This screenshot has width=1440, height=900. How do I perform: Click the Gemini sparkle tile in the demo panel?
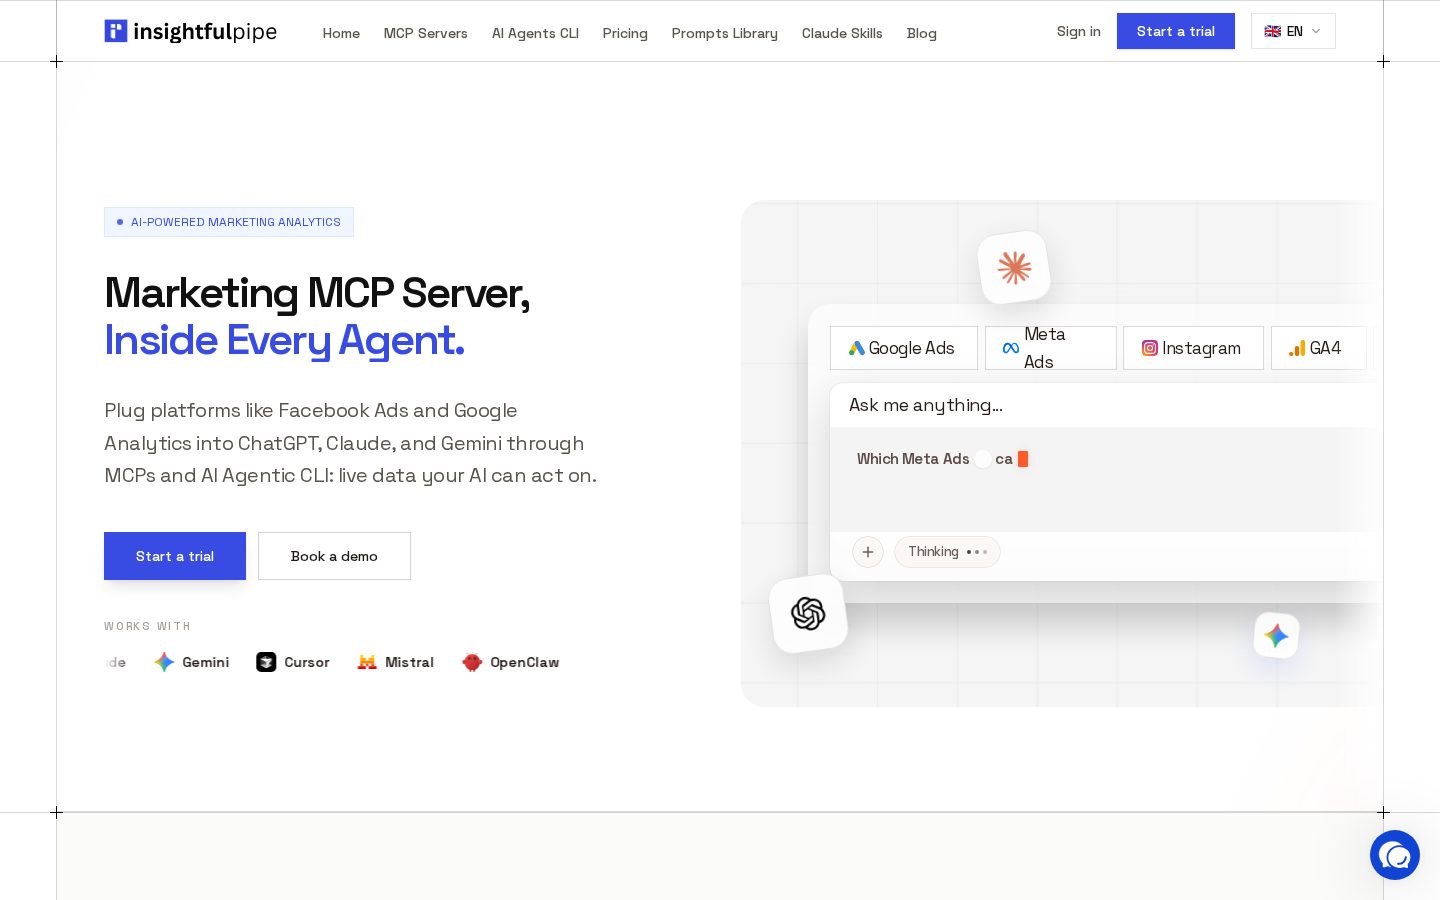point(1276,635)
